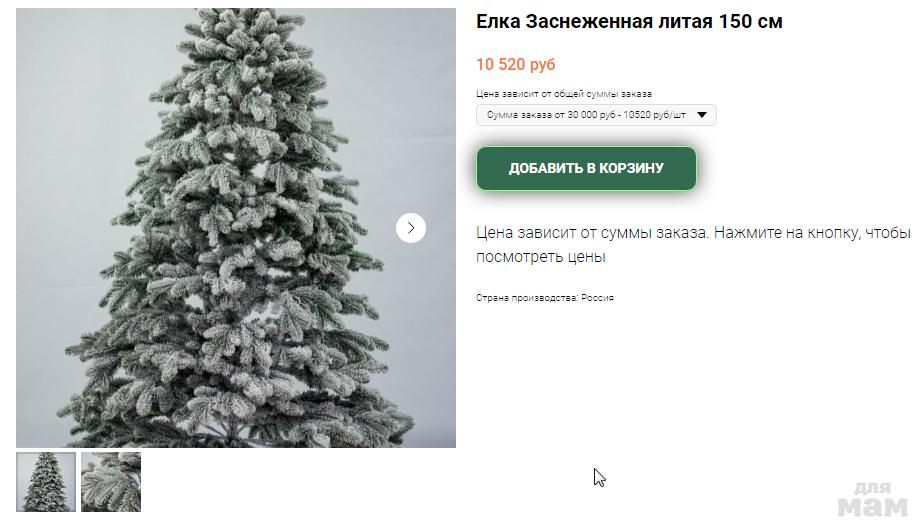Click the orange '10 520 руб' price
The height and width of the screenshot is (531, 923).
[x=516, y=64]
